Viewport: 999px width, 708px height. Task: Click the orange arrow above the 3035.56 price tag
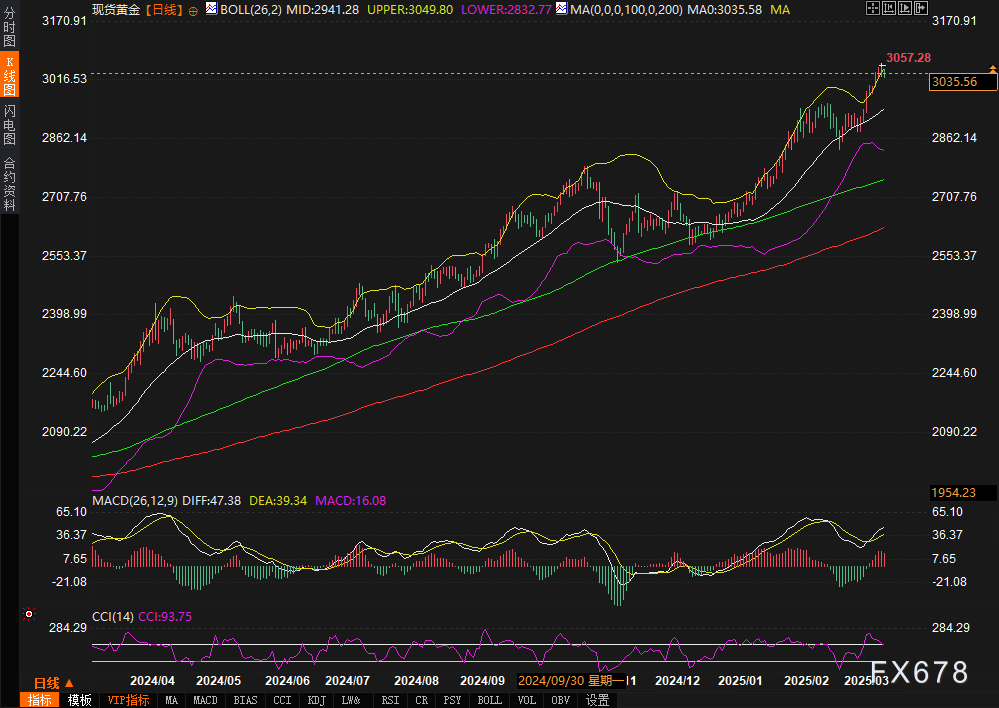[991, 68]
